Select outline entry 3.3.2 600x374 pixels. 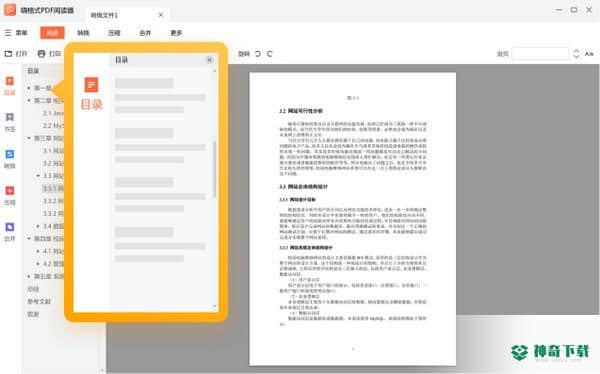coord(53,201)
